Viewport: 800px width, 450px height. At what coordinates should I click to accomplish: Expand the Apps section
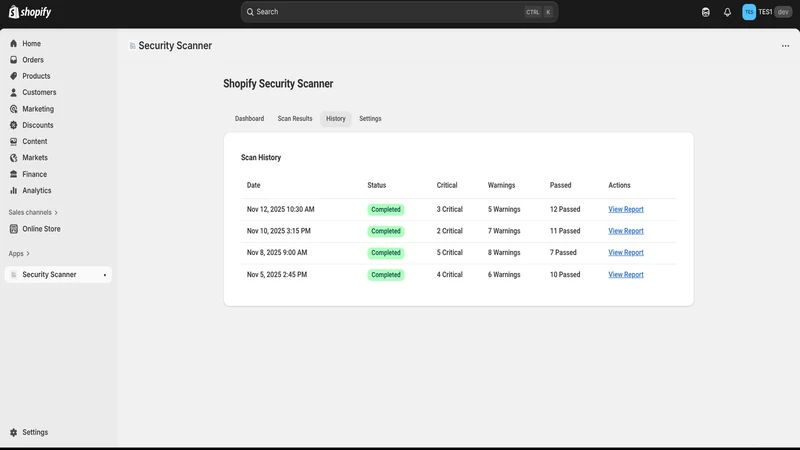pyautogui.click(x=19, y=254)
